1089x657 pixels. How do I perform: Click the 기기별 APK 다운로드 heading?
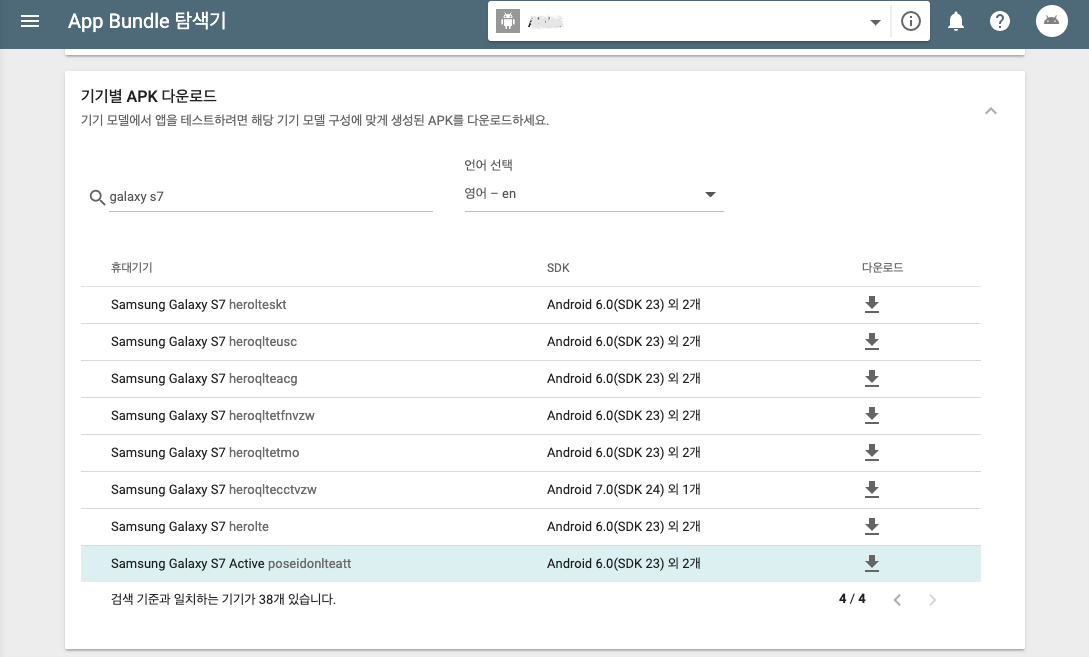click(x=149, y=96)
